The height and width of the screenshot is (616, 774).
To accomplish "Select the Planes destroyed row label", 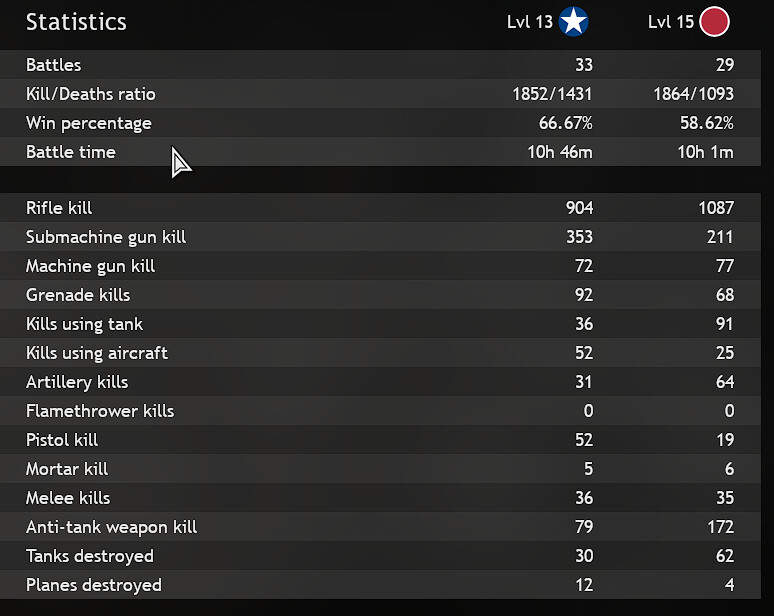I will pos(94,585).
